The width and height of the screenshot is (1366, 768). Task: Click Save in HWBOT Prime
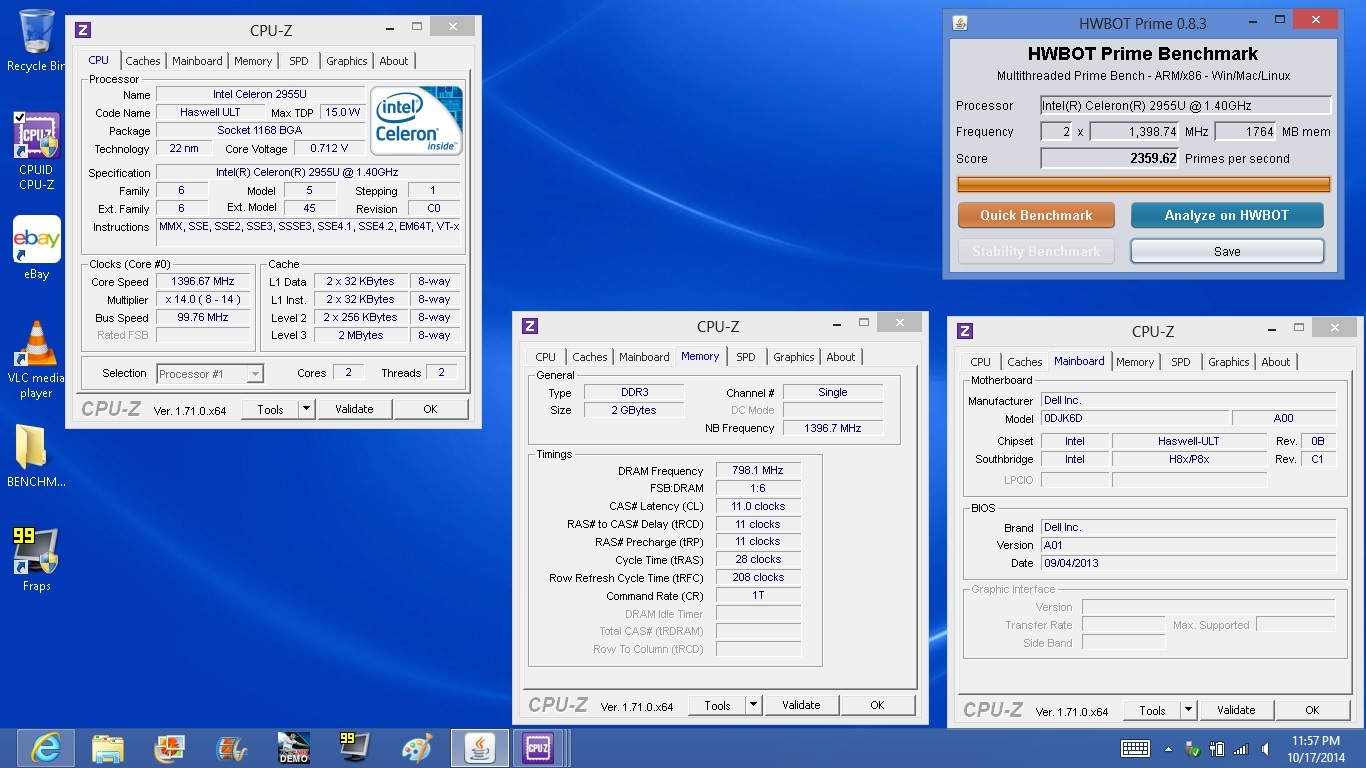pos(1227,251)
